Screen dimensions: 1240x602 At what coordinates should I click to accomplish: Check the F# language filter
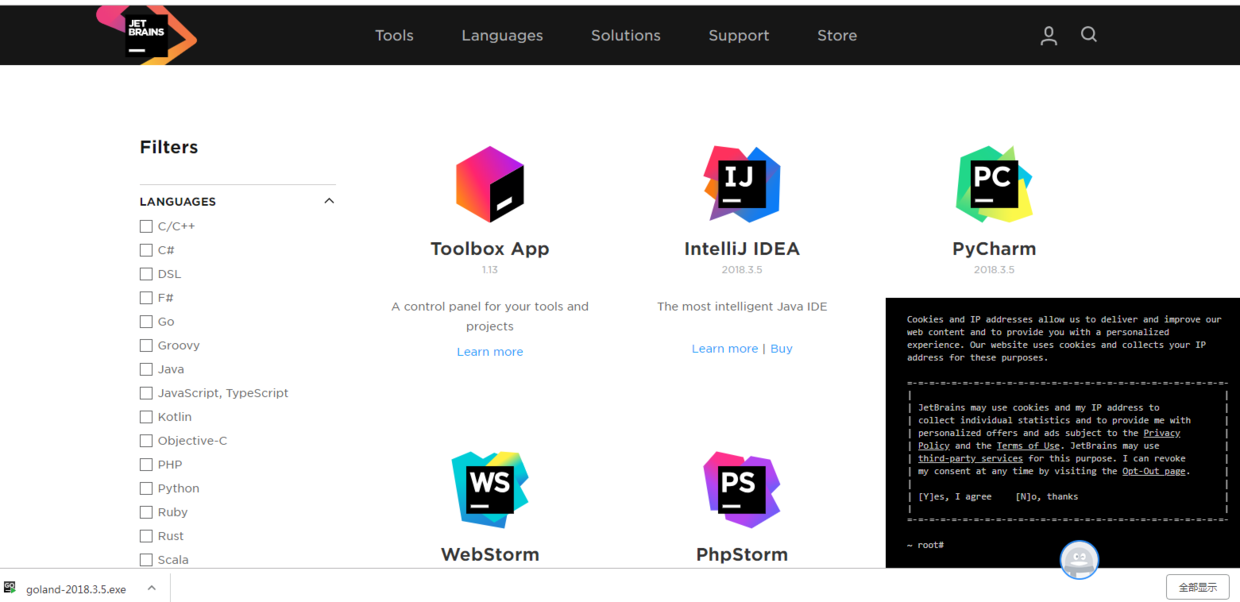point(146,298)
